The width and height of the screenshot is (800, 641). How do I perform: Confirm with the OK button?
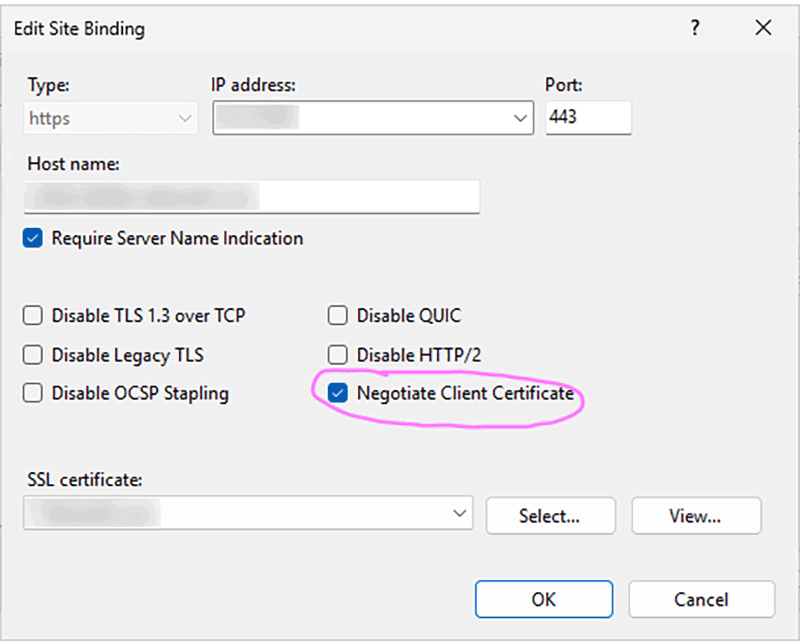[x=544, y=599]
